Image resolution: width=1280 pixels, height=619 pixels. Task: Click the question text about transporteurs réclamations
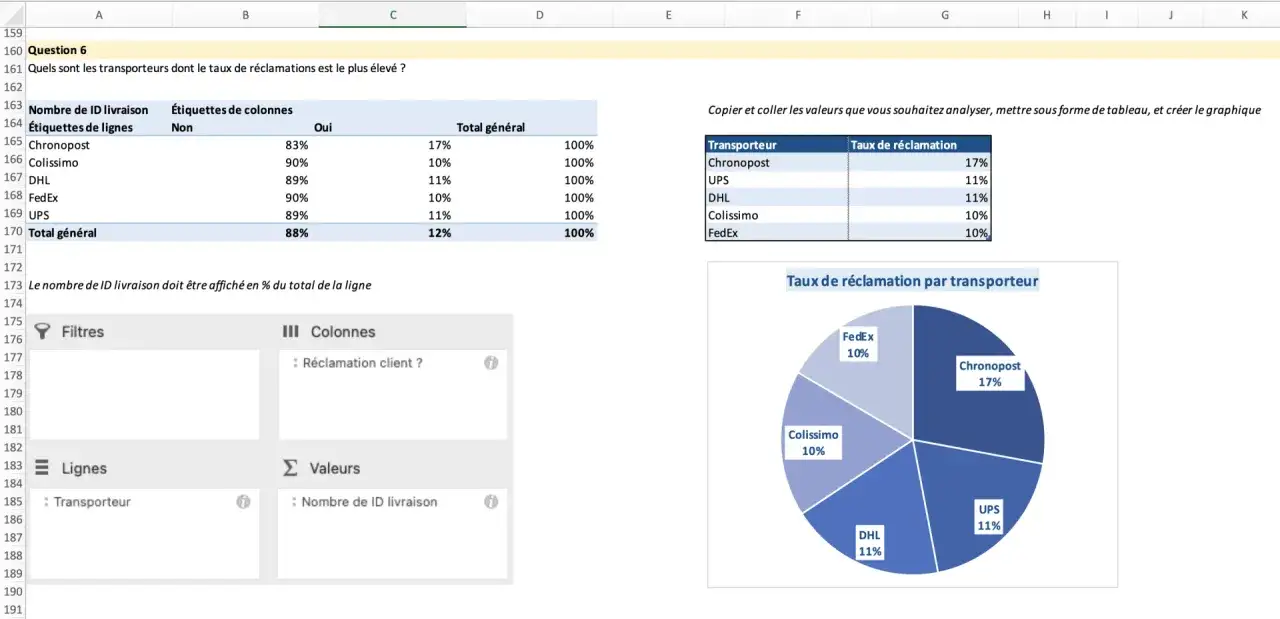tap(217, 68)
